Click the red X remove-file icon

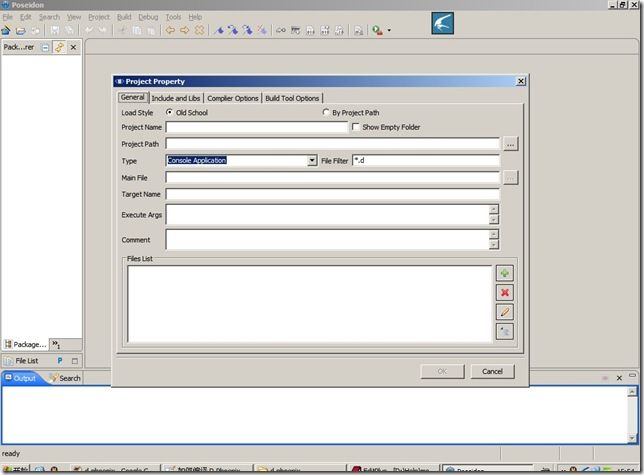click(504, 292)
